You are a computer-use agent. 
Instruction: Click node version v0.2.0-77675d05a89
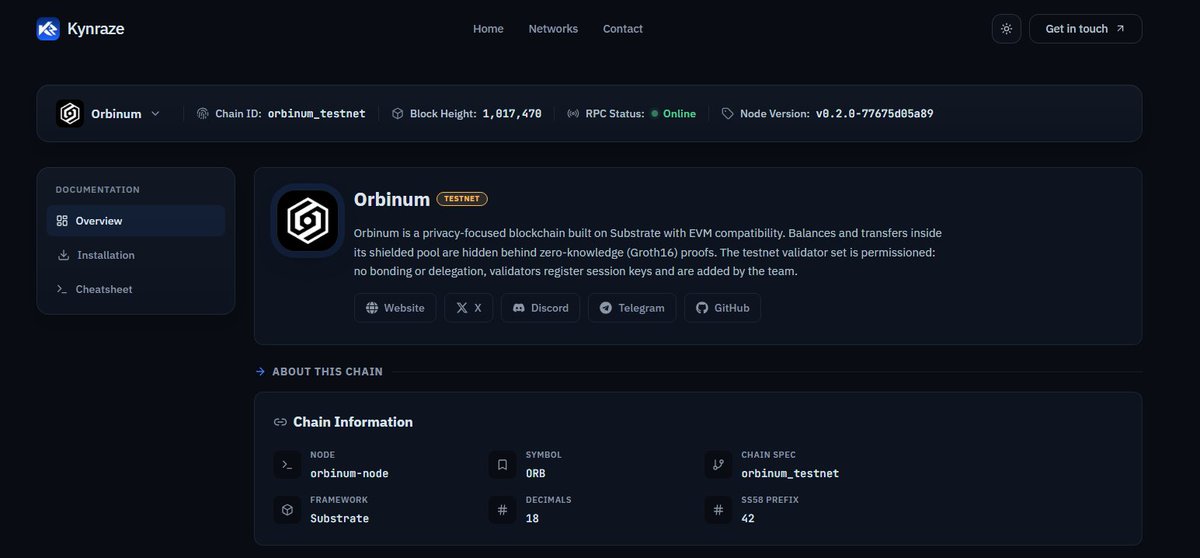(x=875, y=114)
